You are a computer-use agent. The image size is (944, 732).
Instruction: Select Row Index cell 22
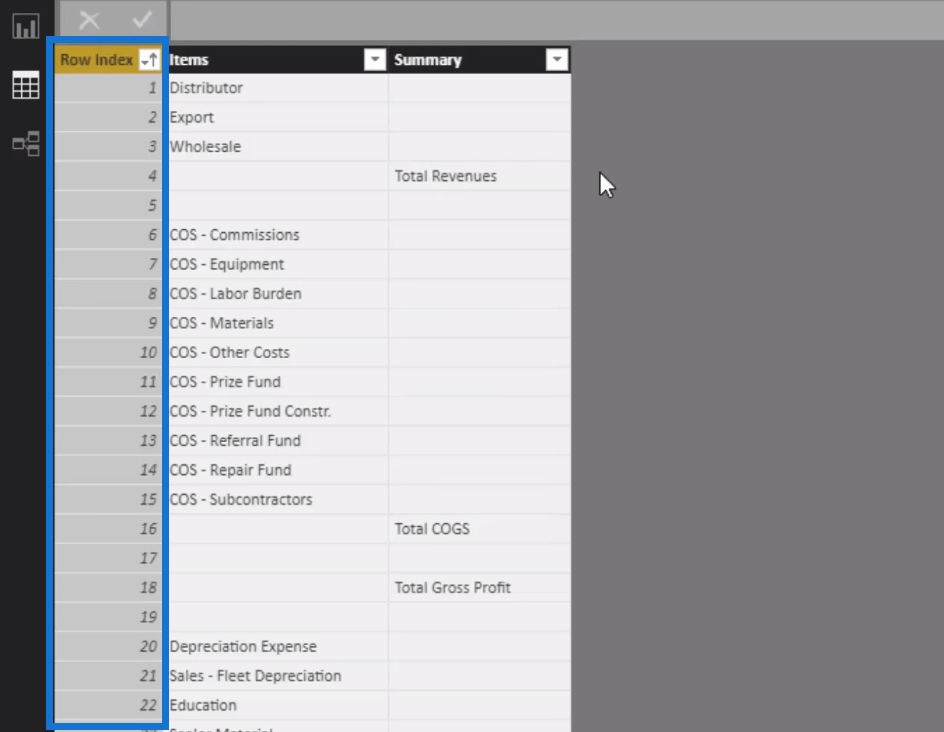click(108, 706)
